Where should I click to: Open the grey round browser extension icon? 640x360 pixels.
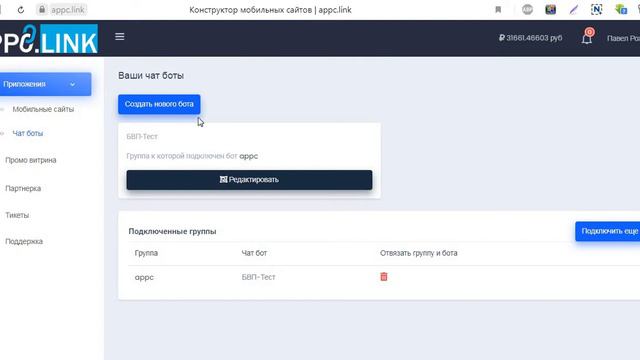[527, 9]
